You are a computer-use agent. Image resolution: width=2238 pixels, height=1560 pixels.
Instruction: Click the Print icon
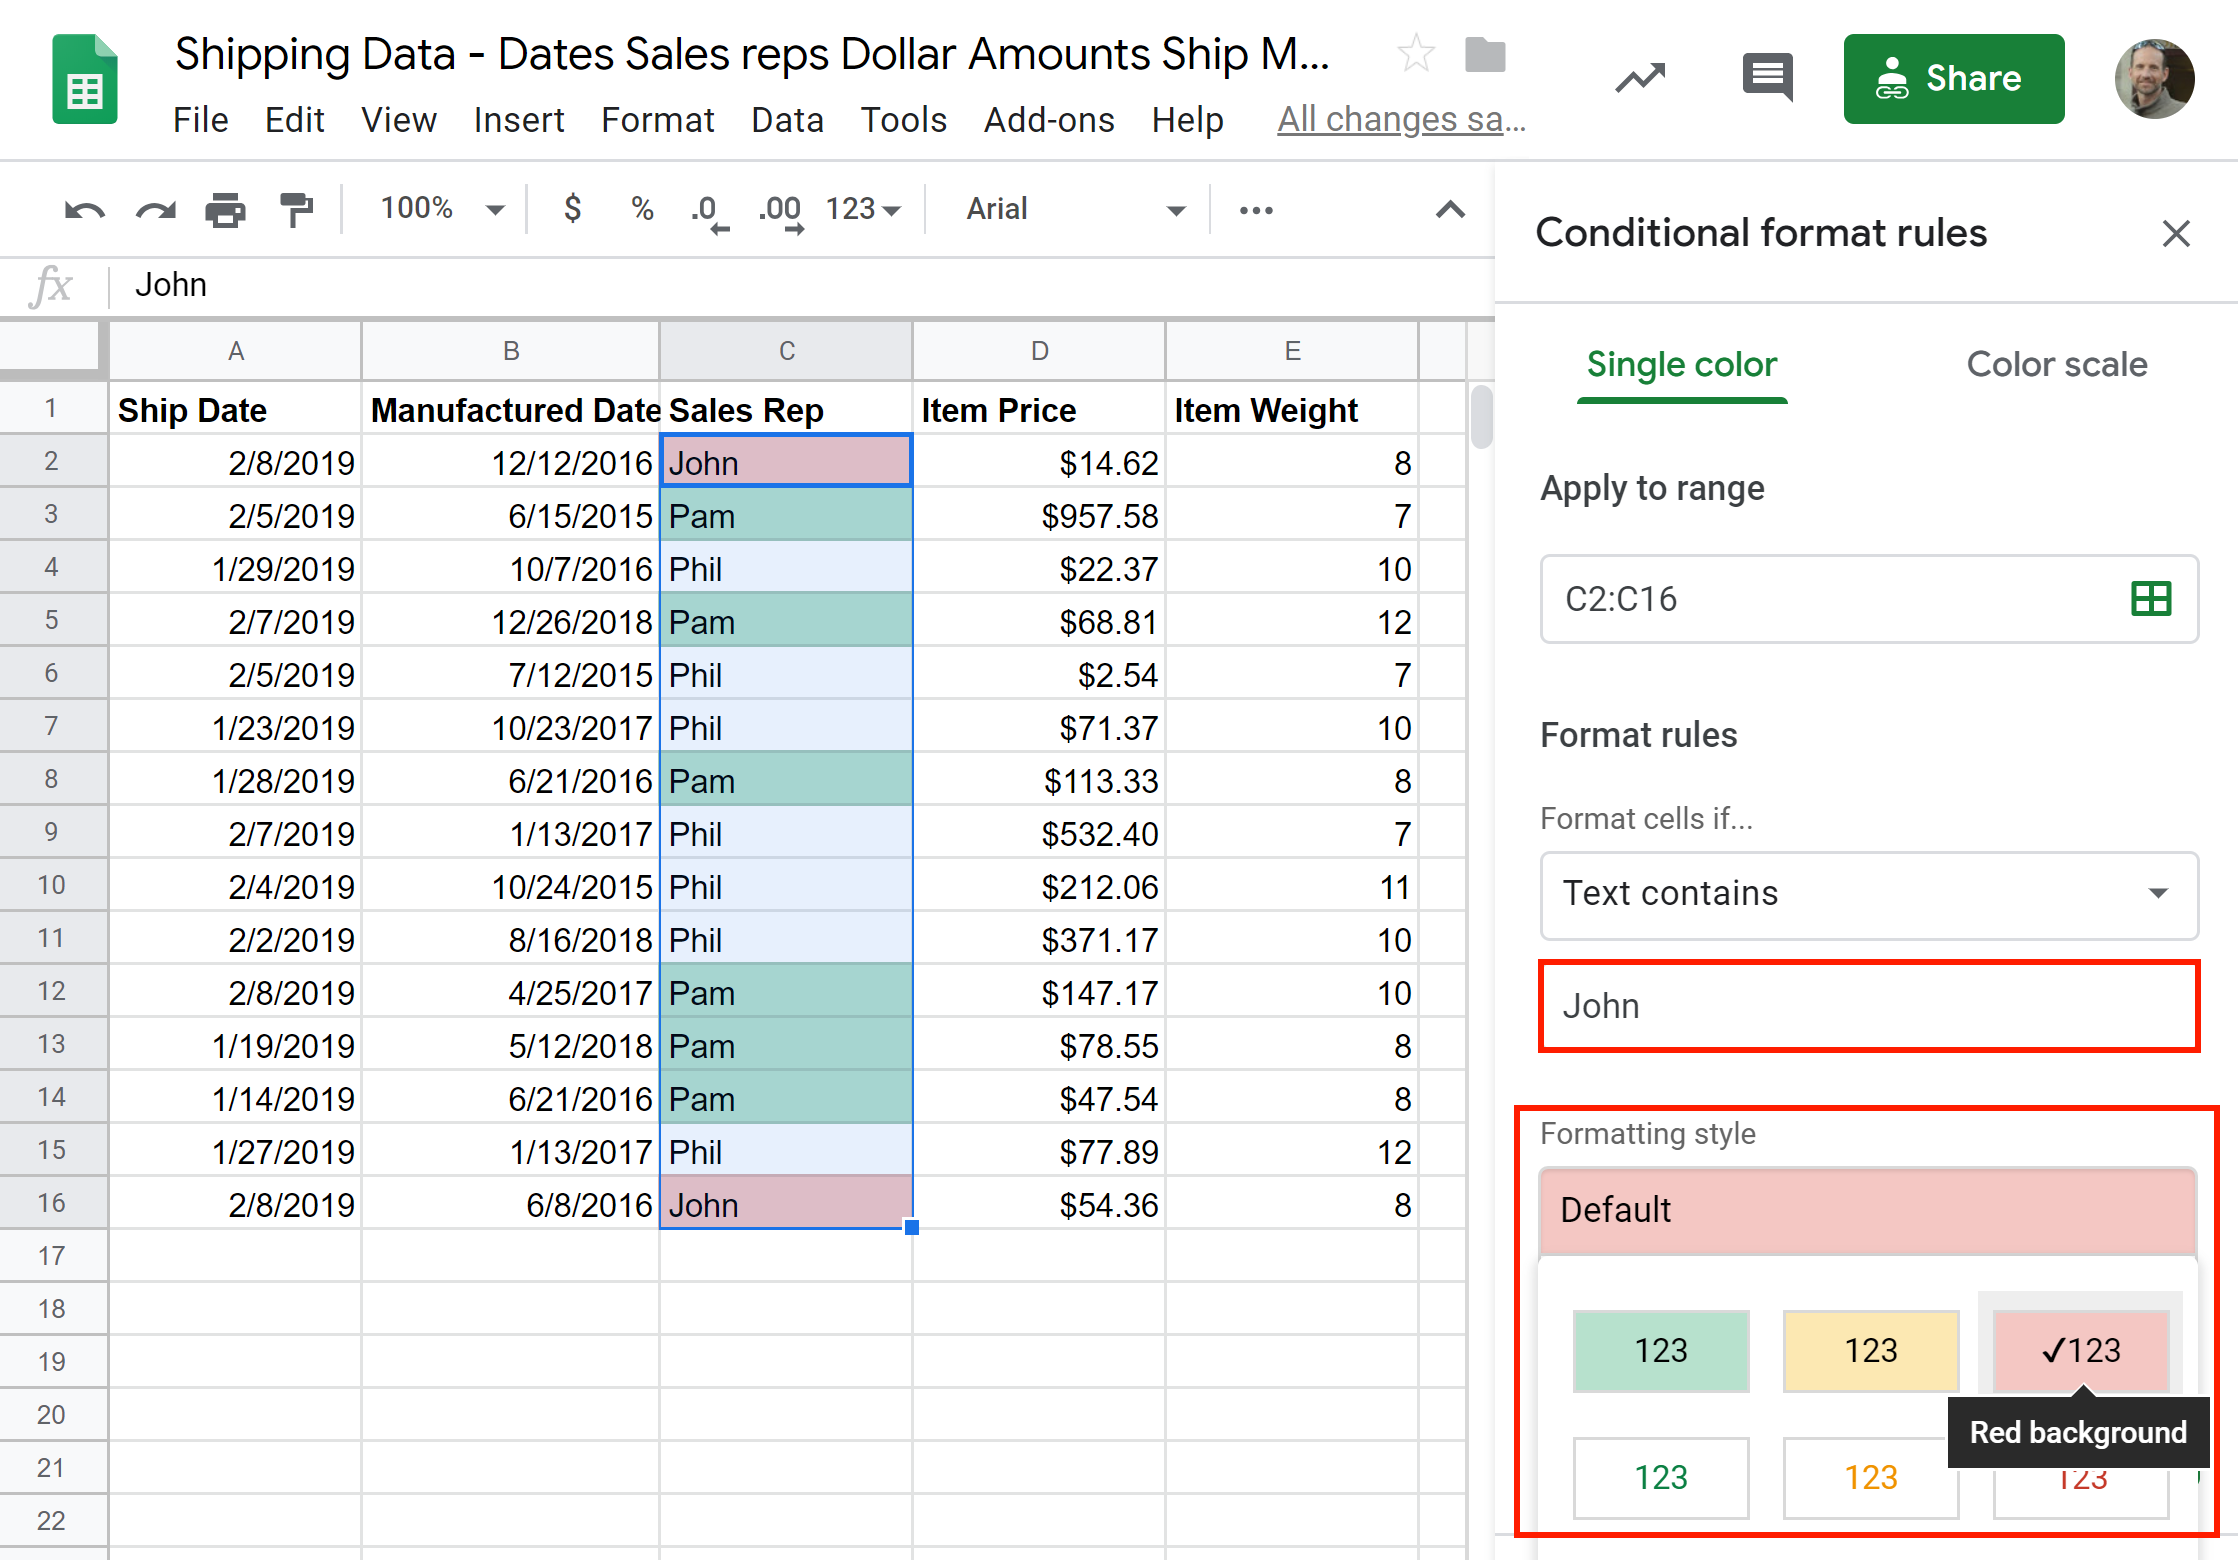[x=225, y=211]
